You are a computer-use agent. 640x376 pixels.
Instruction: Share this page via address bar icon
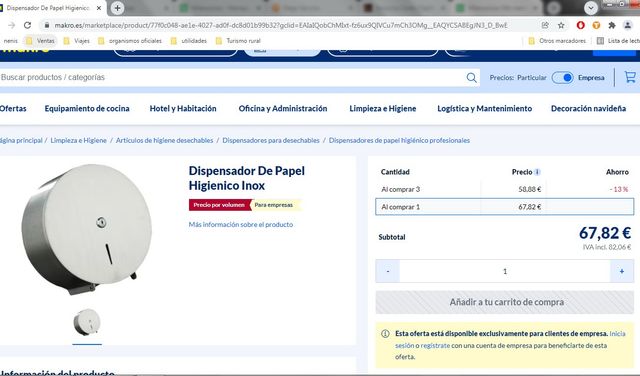coord(545,25)
